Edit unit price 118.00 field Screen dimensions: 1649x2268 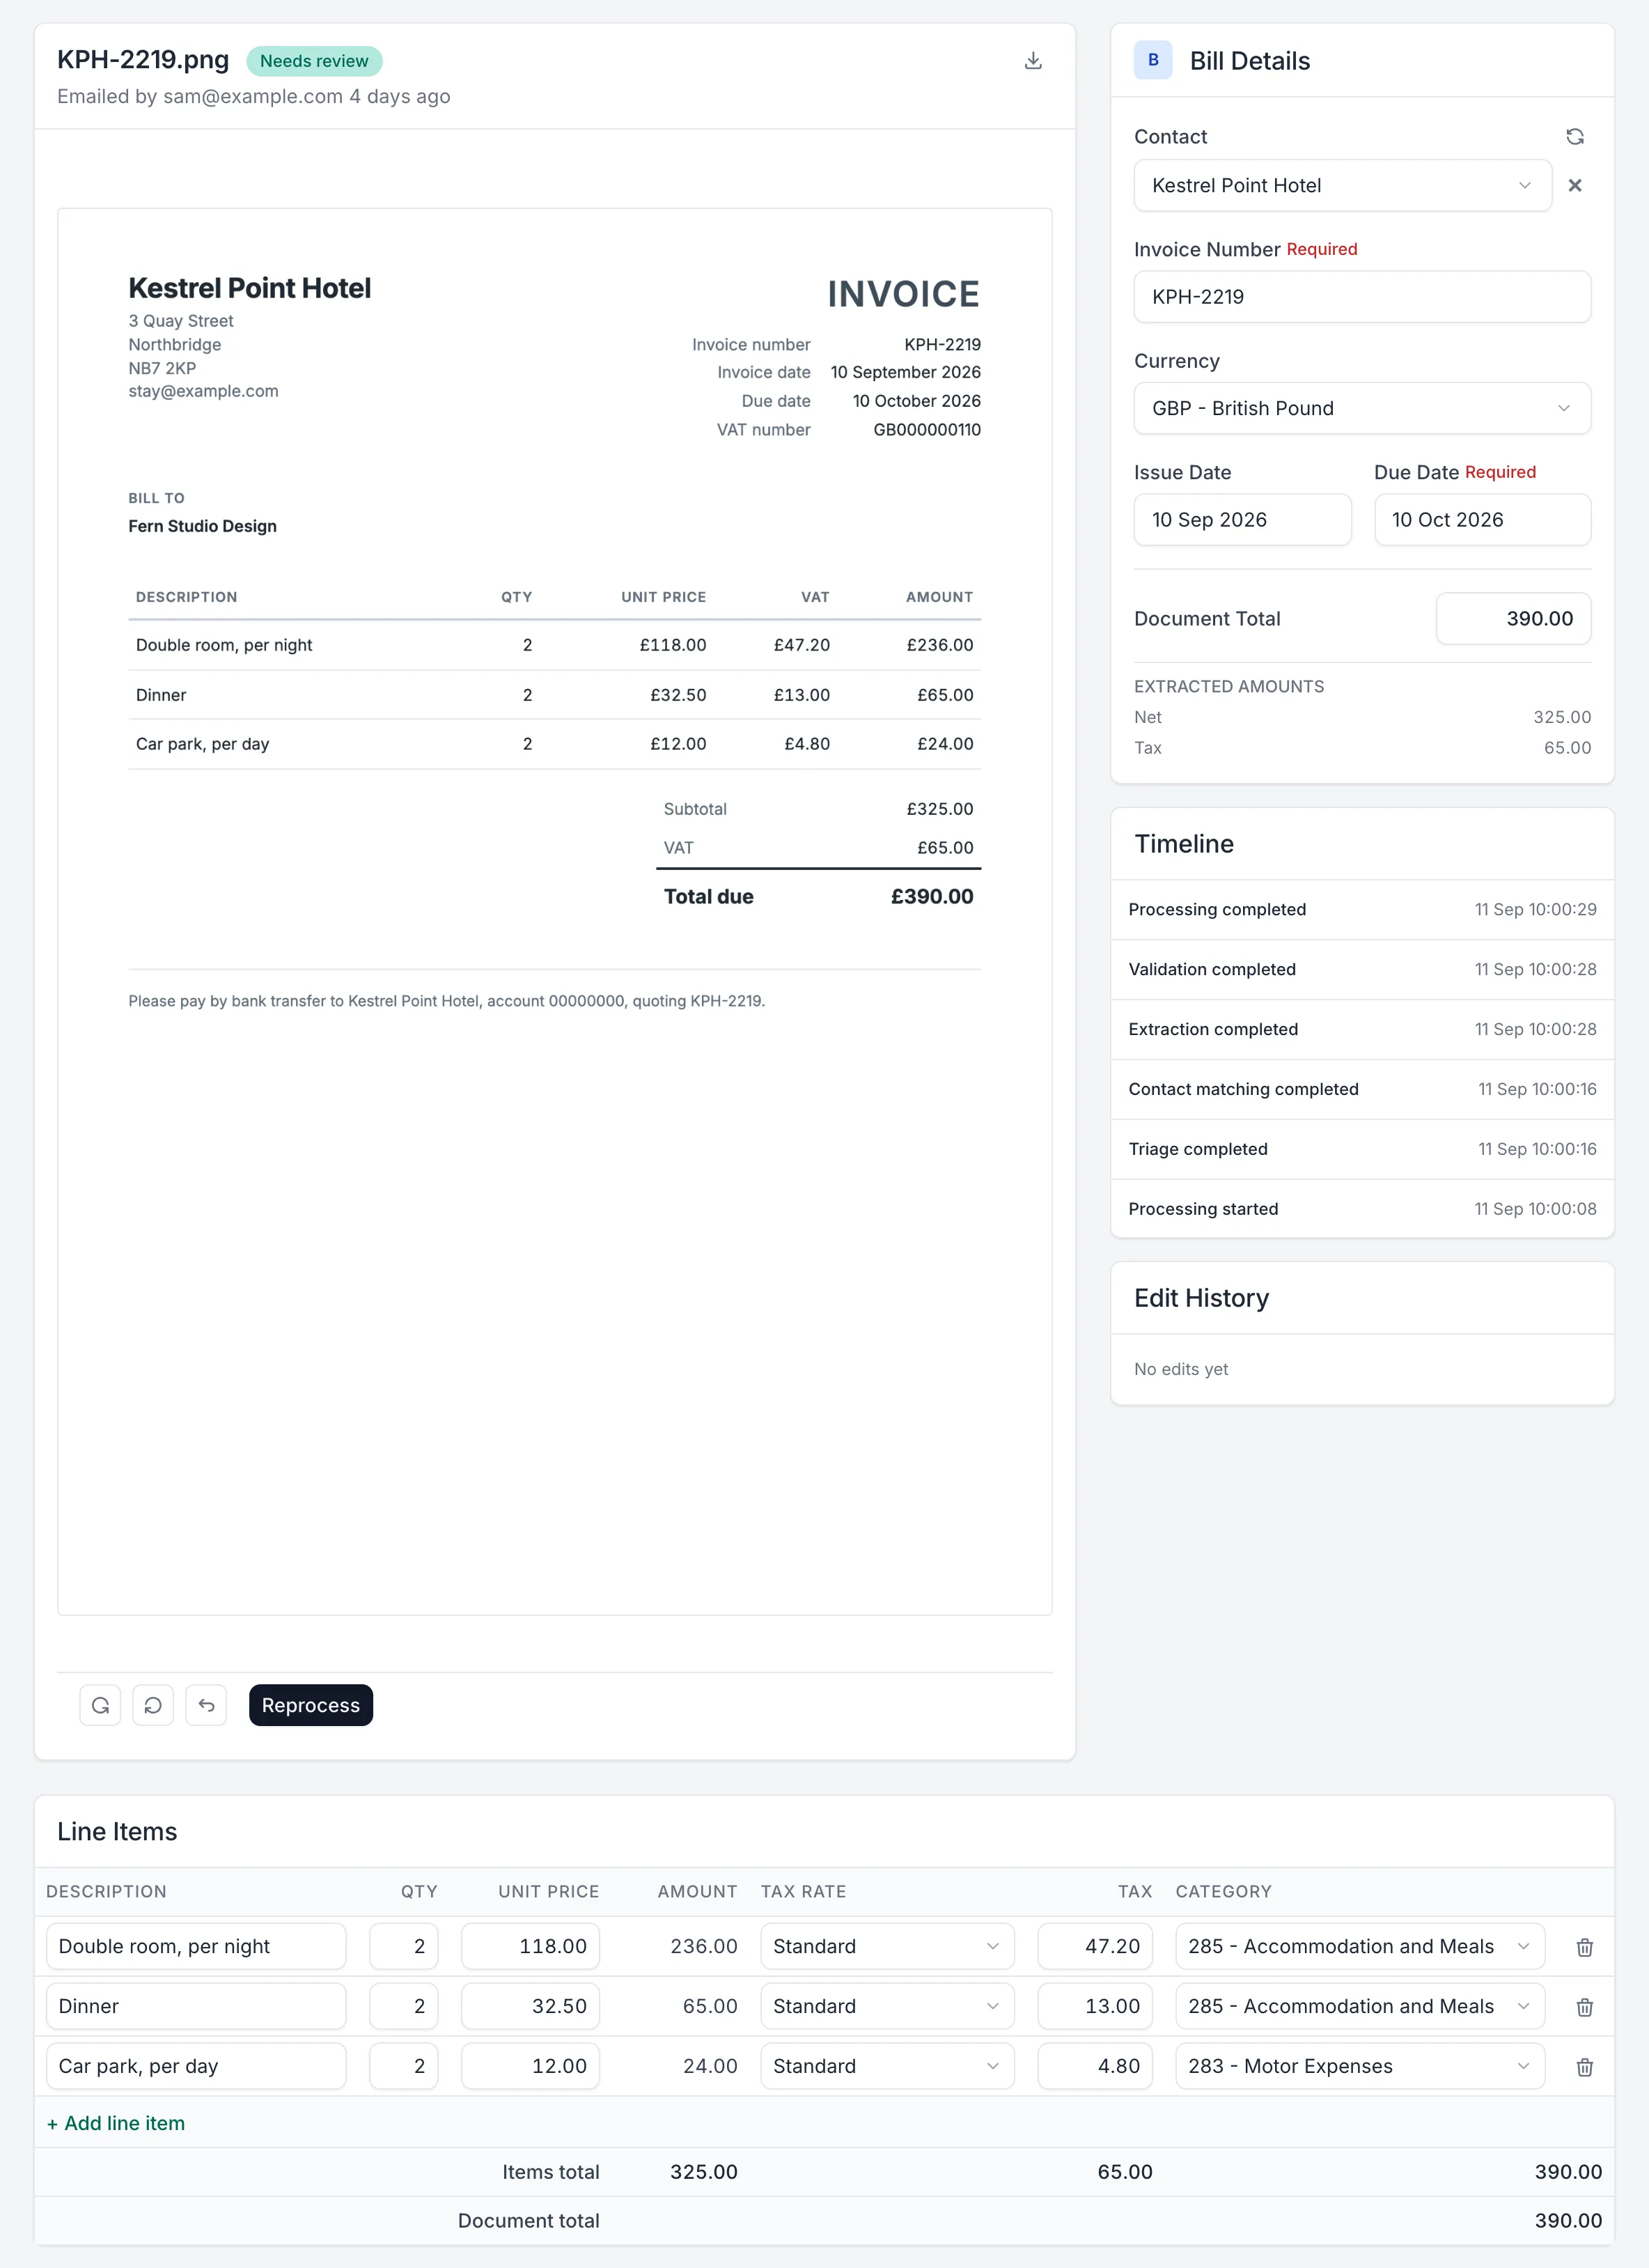(530, 1946)
